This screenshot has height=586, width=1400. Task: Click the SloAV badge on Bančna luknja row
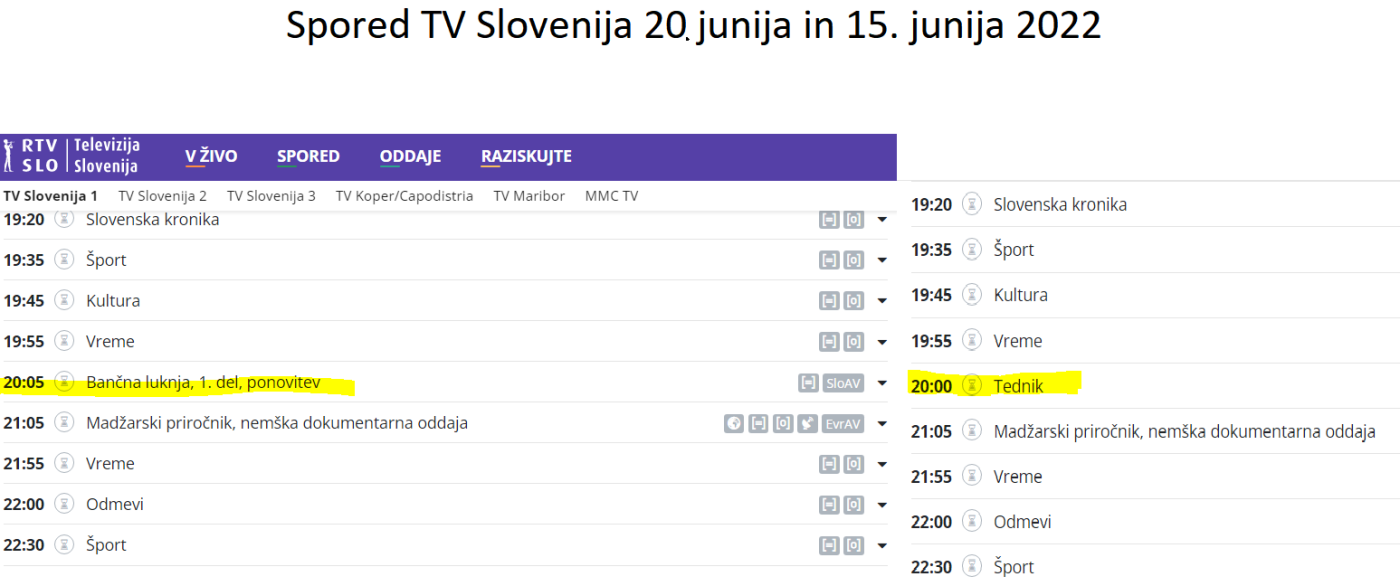[x=843, y=383]
